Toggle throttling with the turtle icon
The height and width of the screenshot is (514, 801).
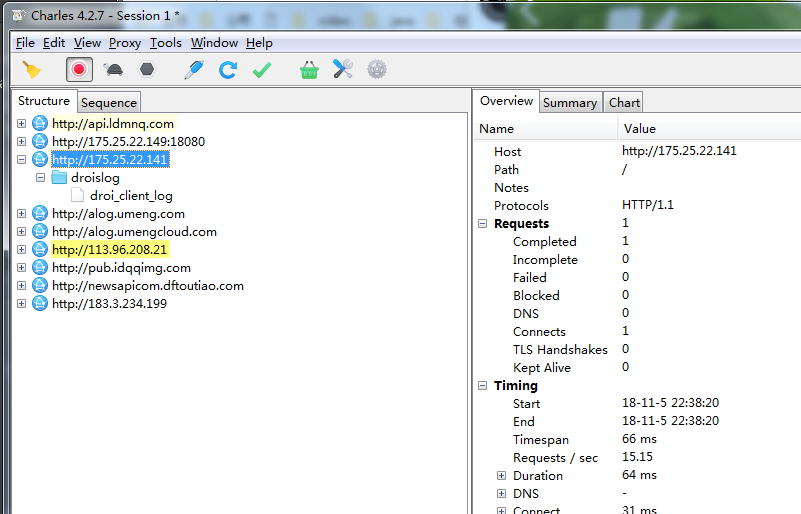[113, 69]
